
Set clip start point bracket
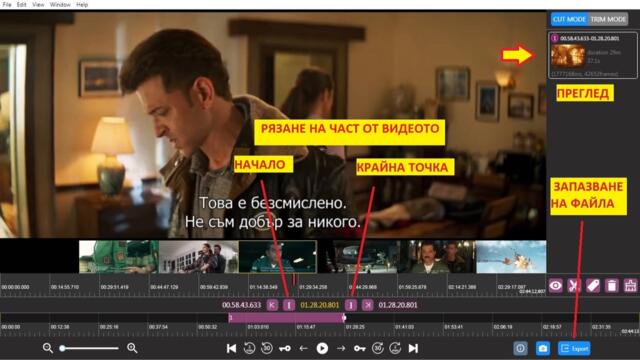click(x=289, y=305)
